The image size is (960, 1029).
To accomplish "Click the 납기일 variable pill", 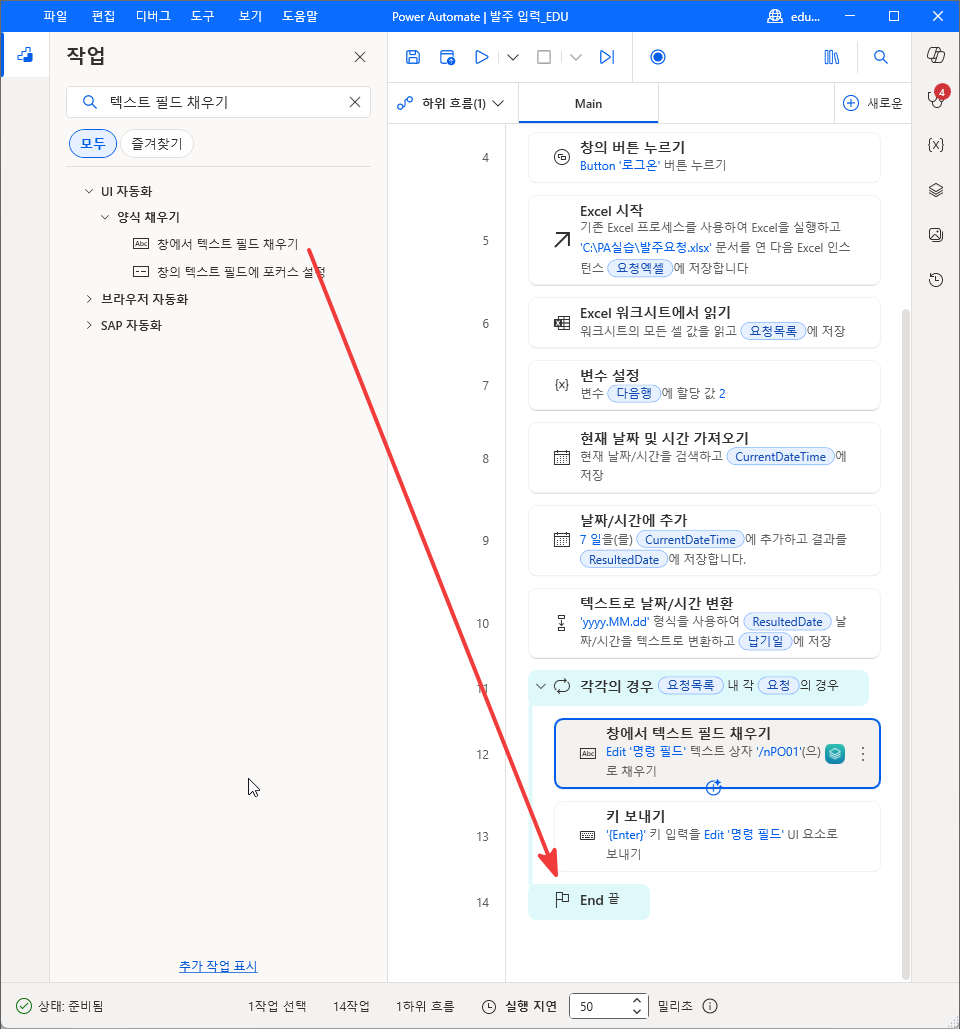I will pyautogui.click(x=765, y=641).
